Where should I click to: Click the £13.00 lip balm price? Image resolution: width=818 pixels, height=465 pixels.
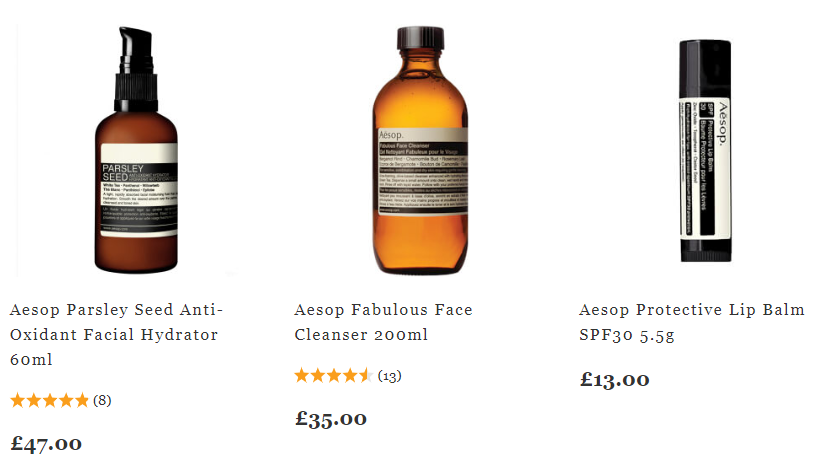point(615,379)
